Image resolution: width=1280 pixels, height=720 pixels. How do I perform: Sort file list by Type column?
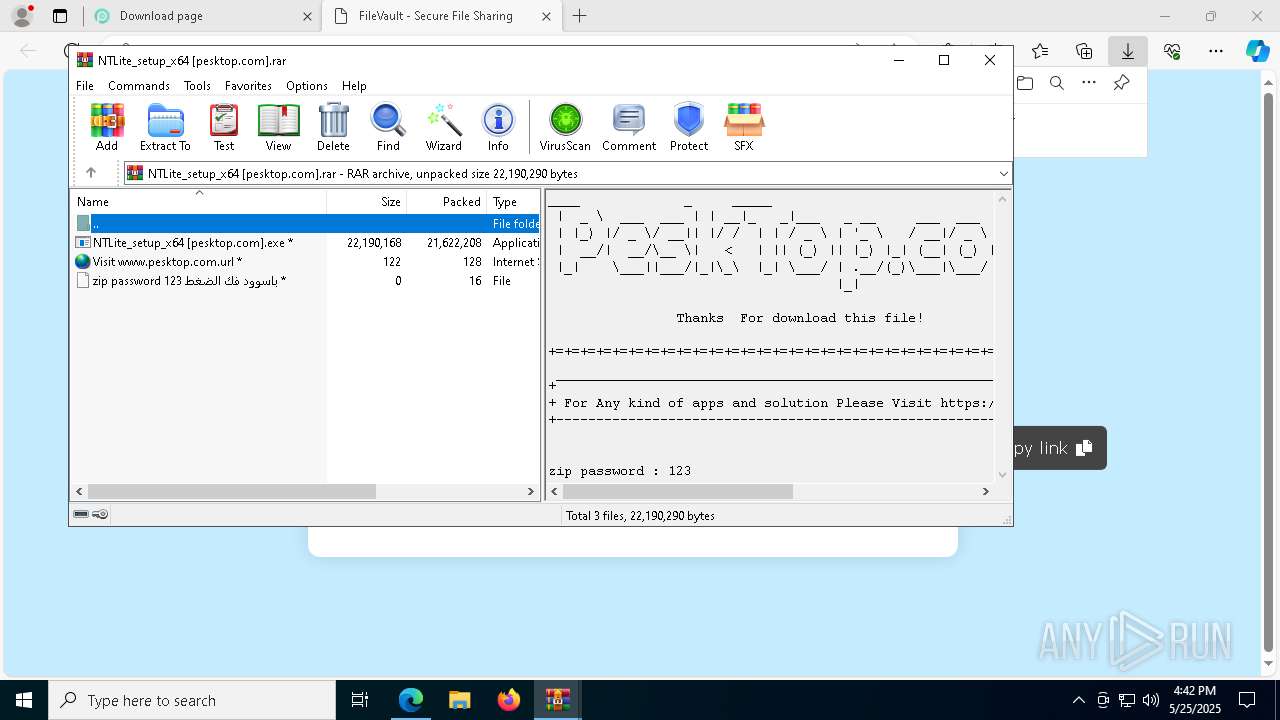point(514,201)
